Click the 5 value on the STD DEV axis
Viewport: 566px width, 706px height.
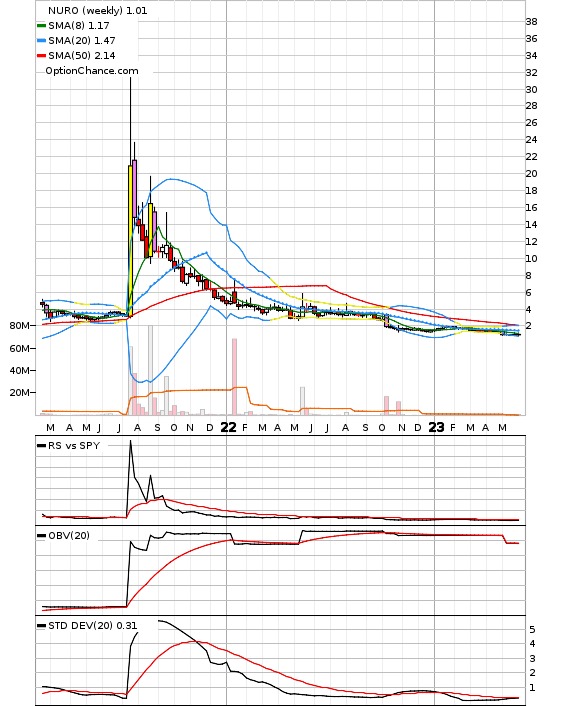[532, 630]
